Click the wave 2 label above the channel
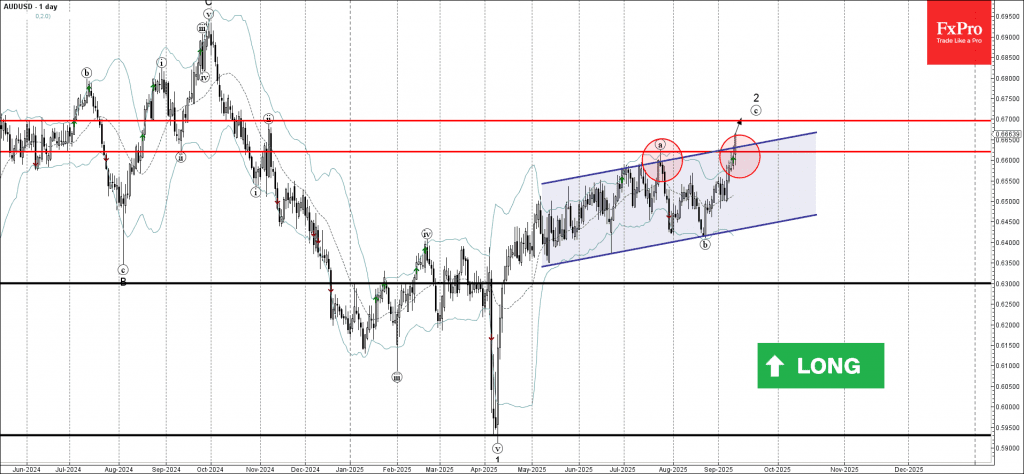The height and width of the screenshot is (474, 1024). click(x=756, y=99)
